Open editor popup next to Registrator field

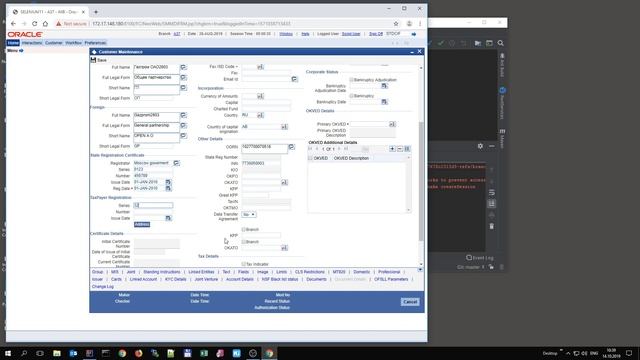(x=176, y=163)
